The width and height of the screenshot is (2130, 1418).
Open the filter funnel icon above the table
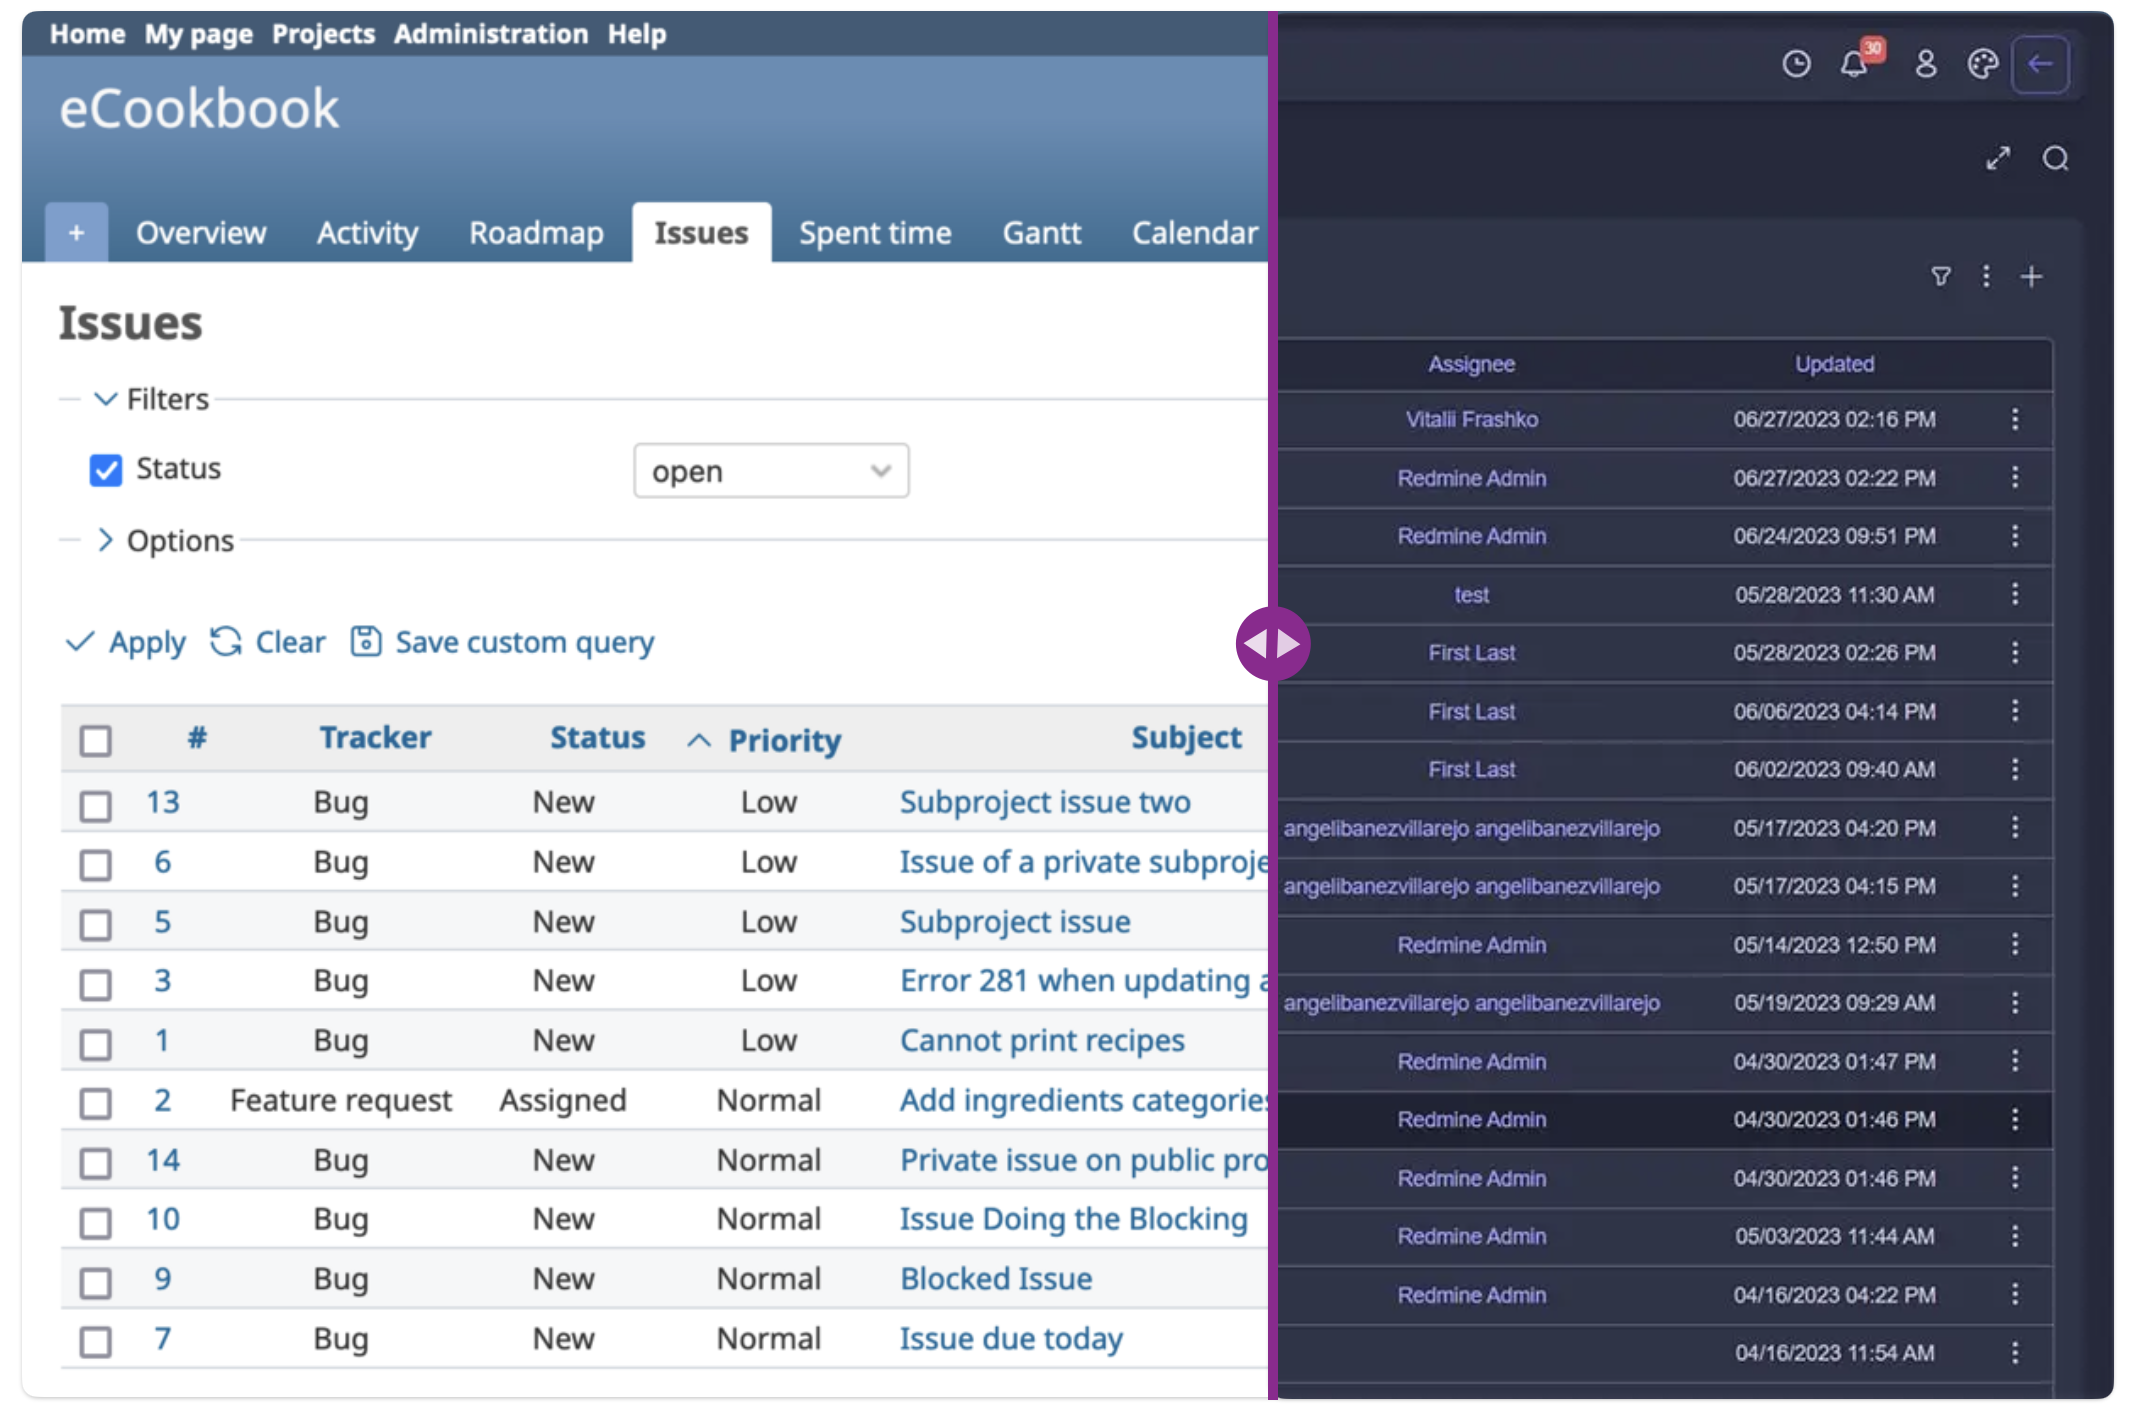pos(1941,276)
